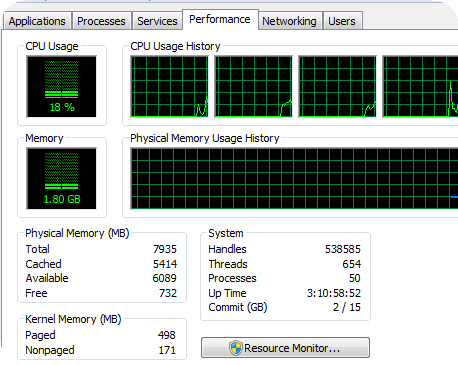Open the Users tab
Viewport: 458px width, 365px height.
[x=342, y=21]
